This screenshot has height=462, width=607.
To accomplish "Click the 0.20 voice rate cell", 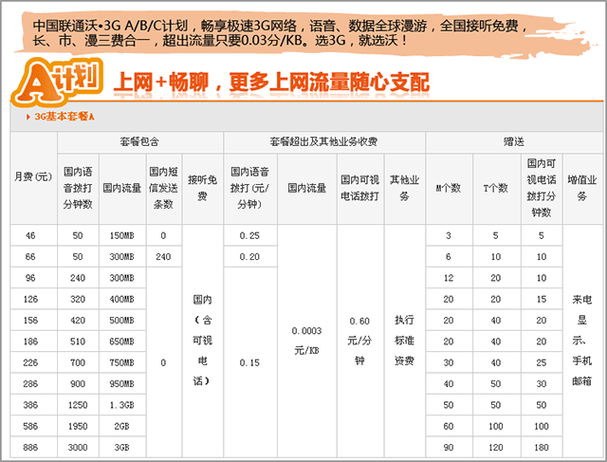I will [250, 257].
